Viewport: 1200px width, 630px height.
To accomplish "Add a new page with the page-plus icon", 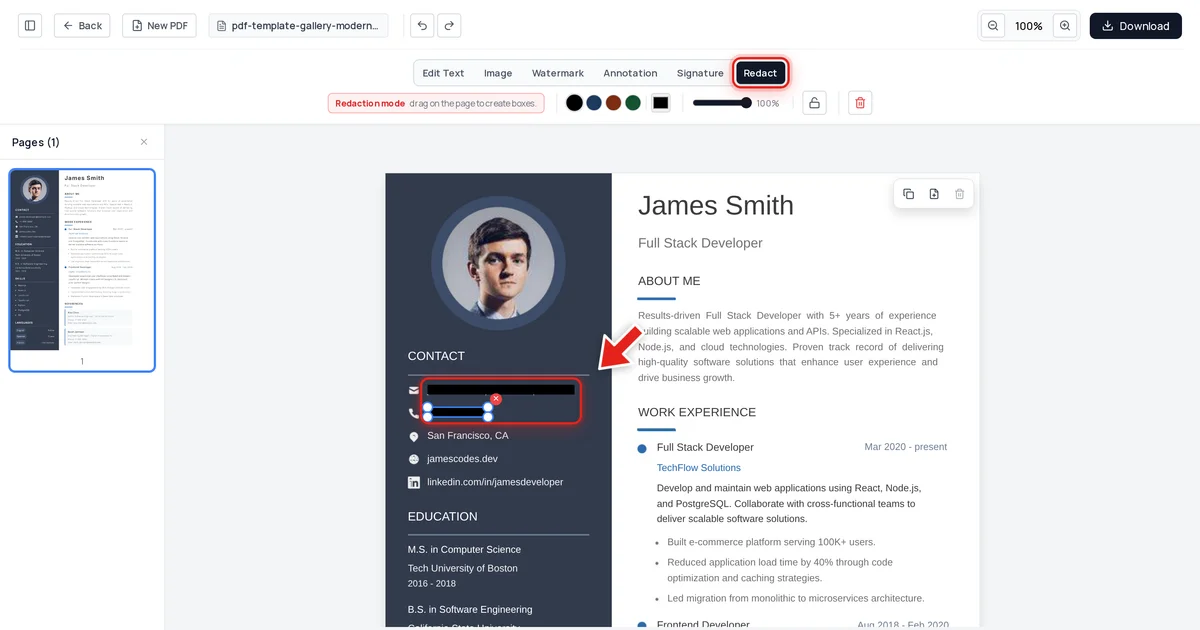I will pos(934,194).
